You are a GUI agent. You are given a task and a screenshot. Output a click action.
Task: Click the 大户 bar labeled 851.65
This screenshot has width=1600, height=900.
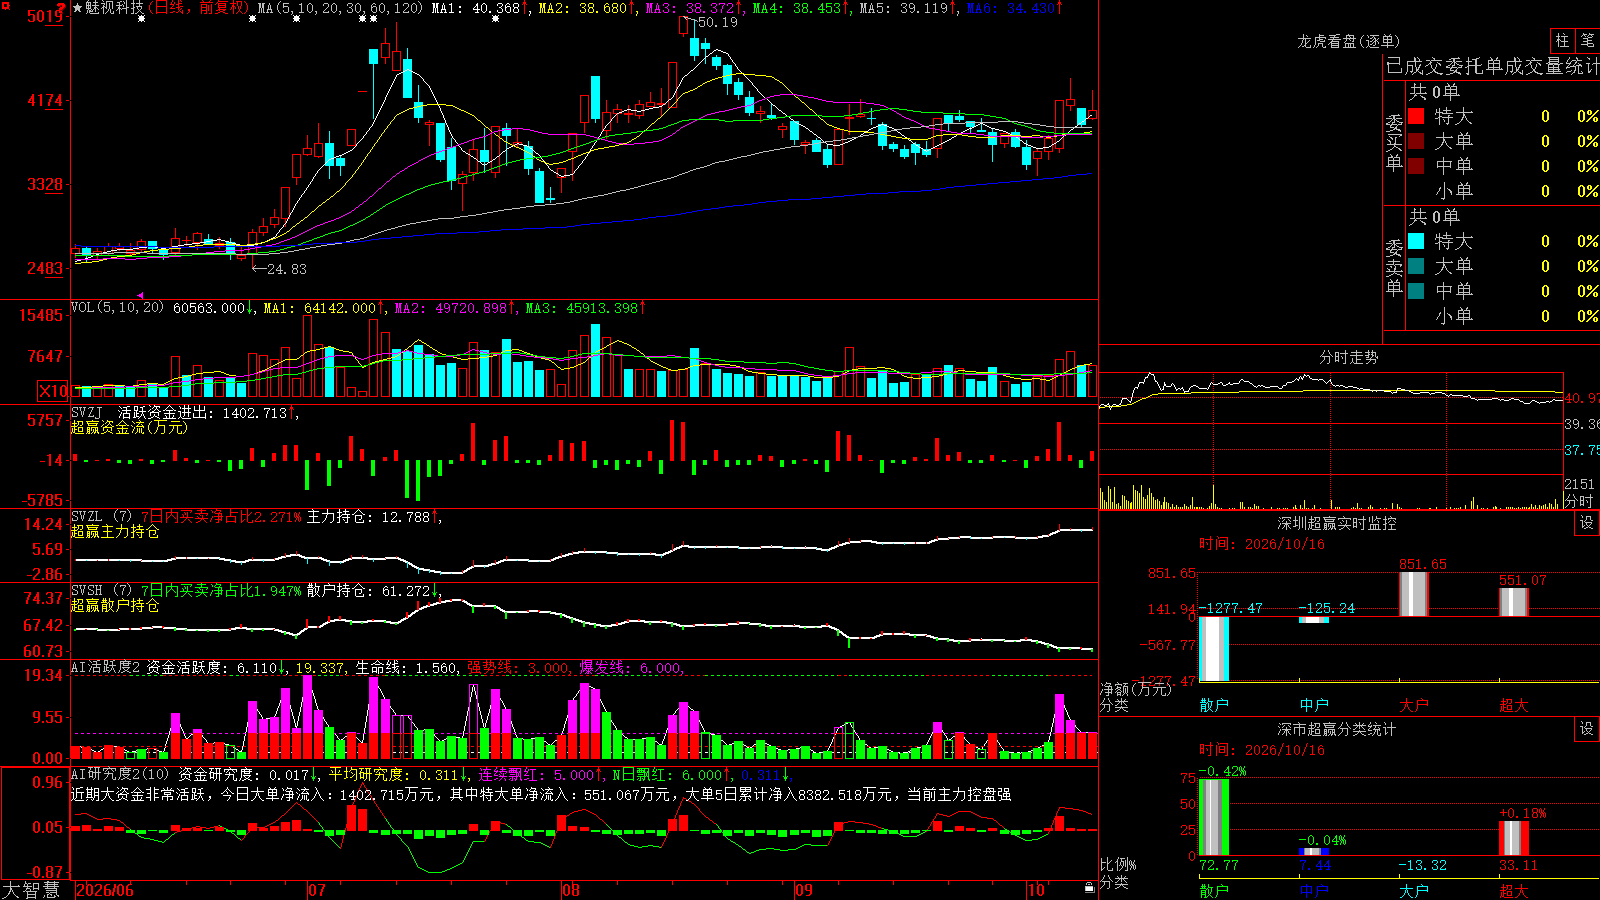coord(1414,594)
